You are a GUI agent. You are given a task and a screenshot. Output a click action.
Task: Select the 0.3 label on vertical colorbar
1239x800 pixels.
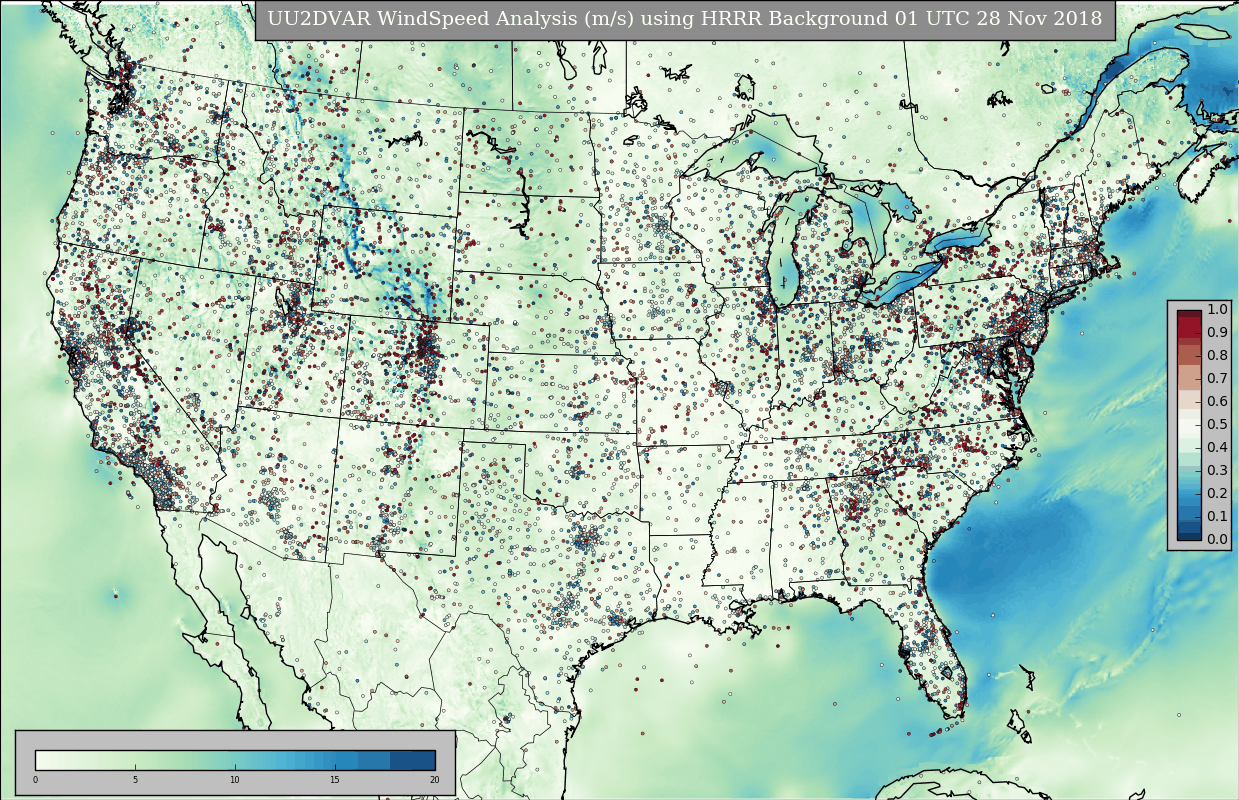pos(1217,470)
